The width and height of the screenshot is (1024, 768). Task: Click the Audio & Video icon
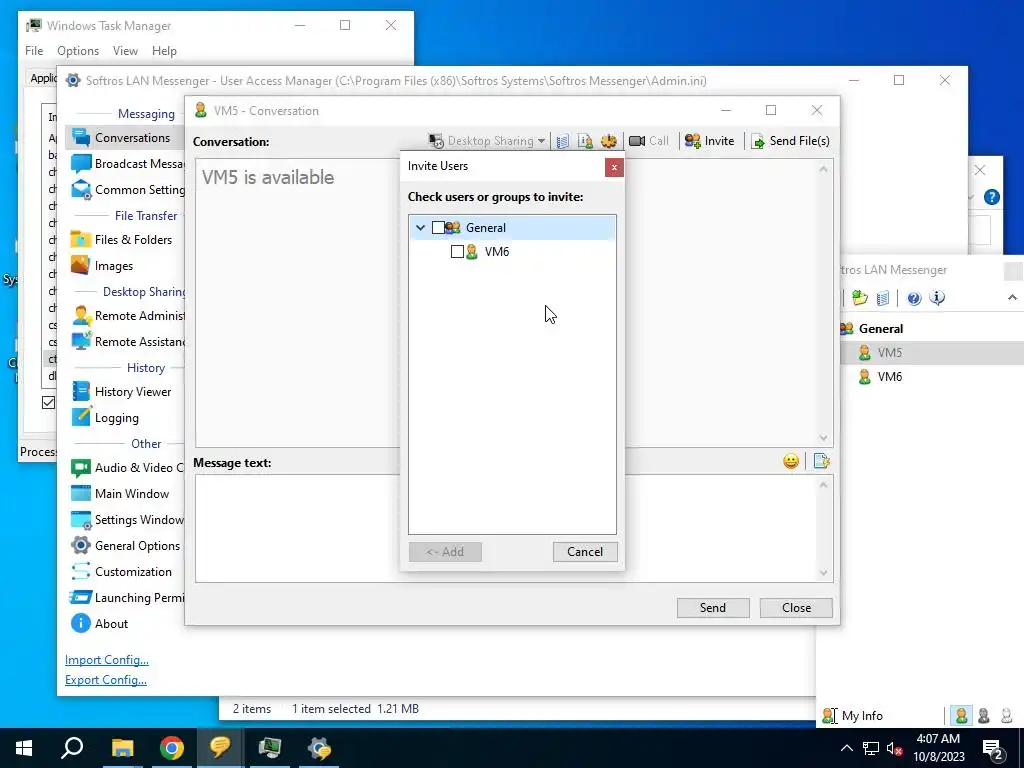[x=81, y=468]
